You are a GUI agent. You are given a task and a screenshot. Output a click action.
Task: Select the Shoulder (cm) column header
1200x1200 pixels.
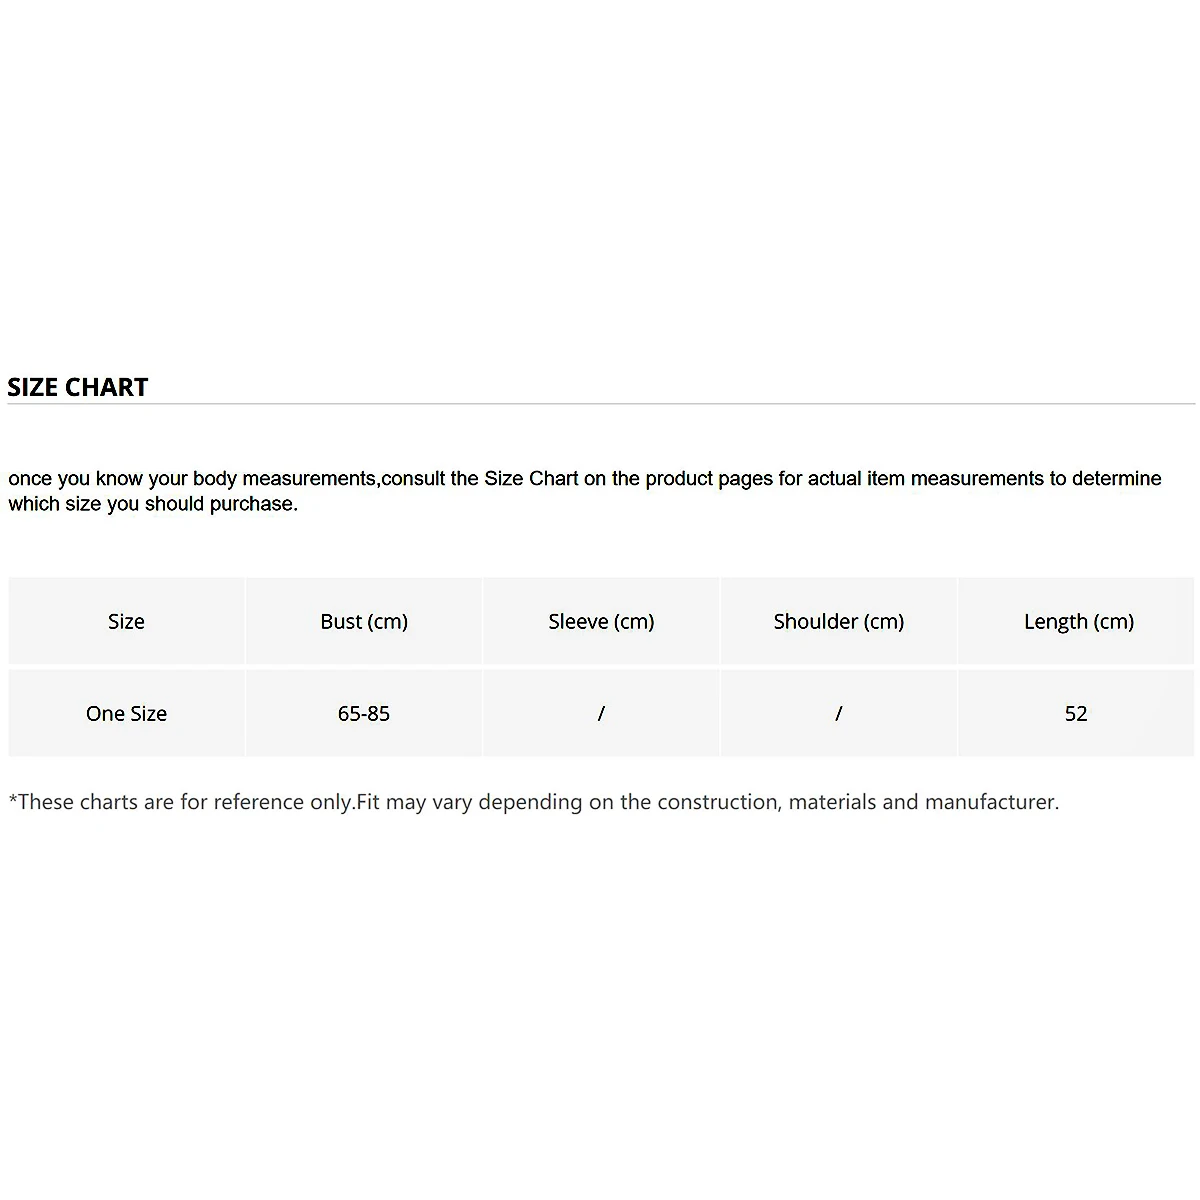pyautogui.click(x=838, y=621)
